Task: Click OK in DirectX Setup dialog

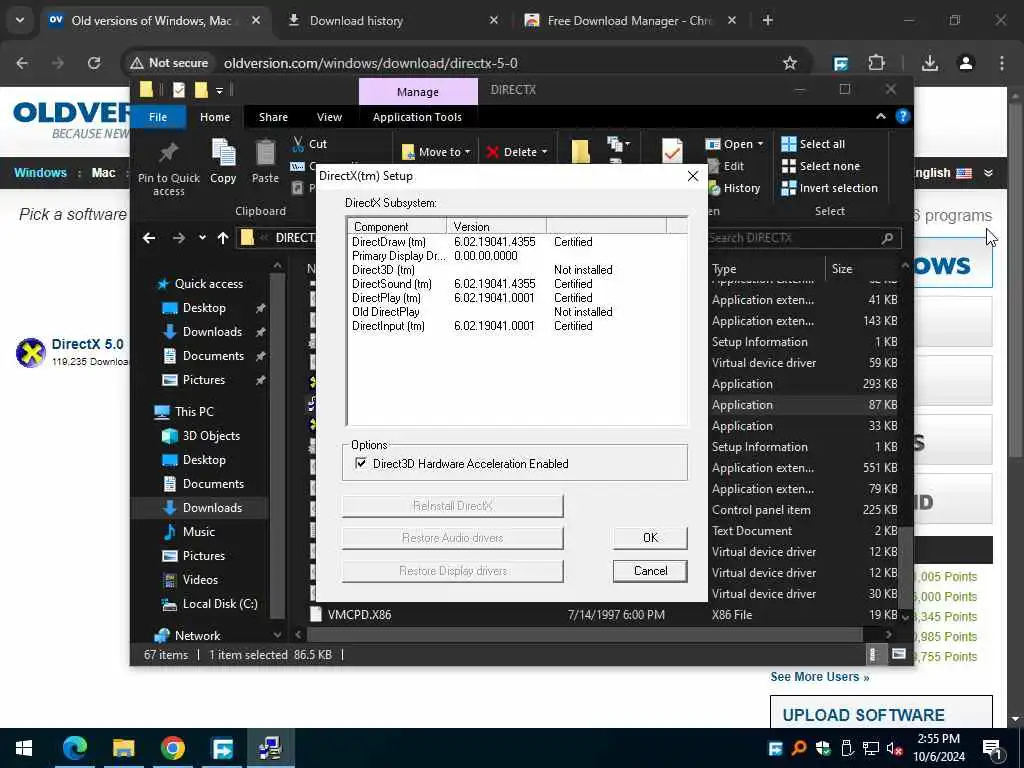Action: (650, 537)
